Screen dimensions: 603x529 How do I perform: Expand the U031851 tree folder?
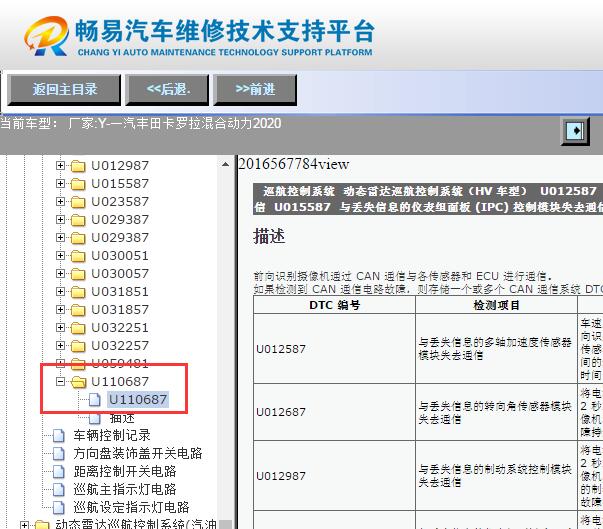60,292
